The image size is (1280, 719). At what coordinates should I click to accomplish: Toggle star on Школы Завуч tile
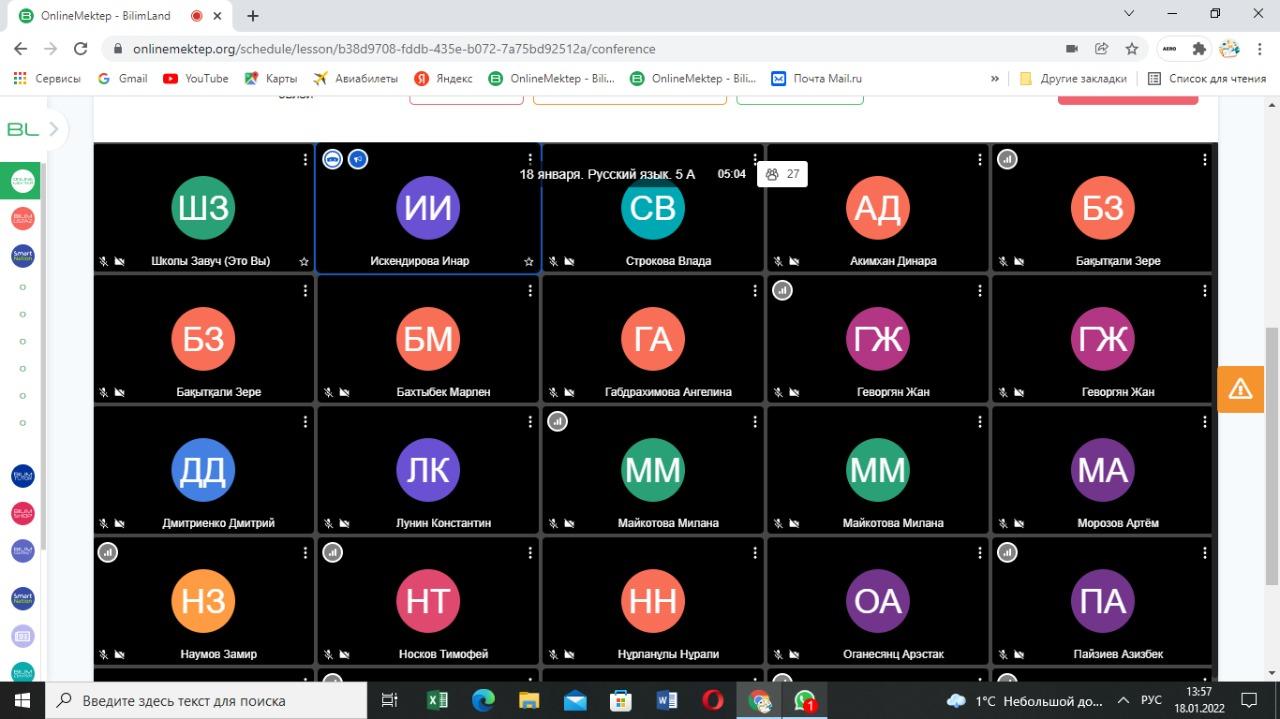click(x=304, y=262)
